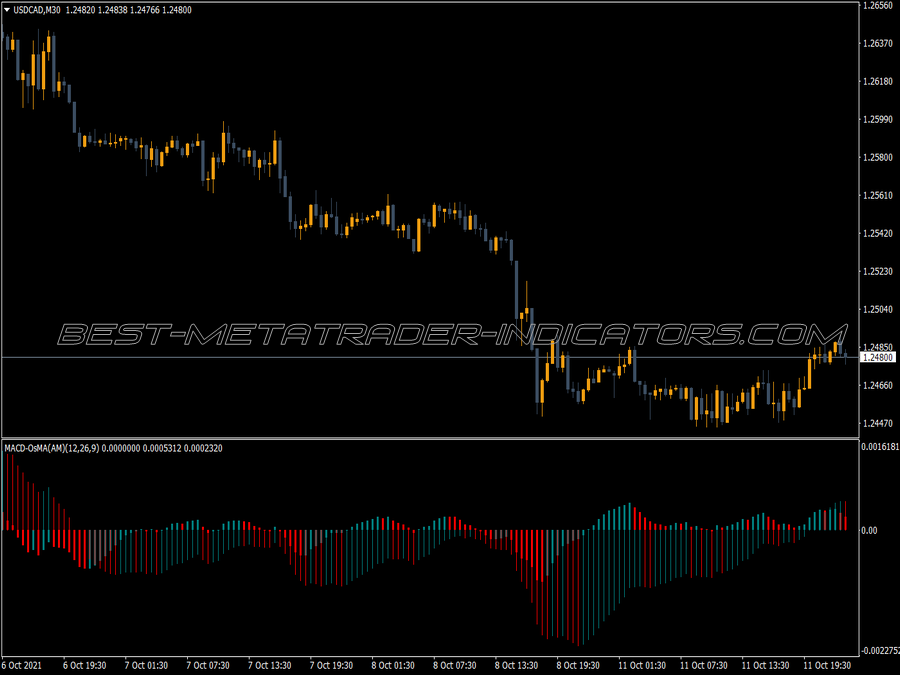Viewport: 900px width, 675px height.
Task: Select price scale label 1.26180
Action: (878, 82)
